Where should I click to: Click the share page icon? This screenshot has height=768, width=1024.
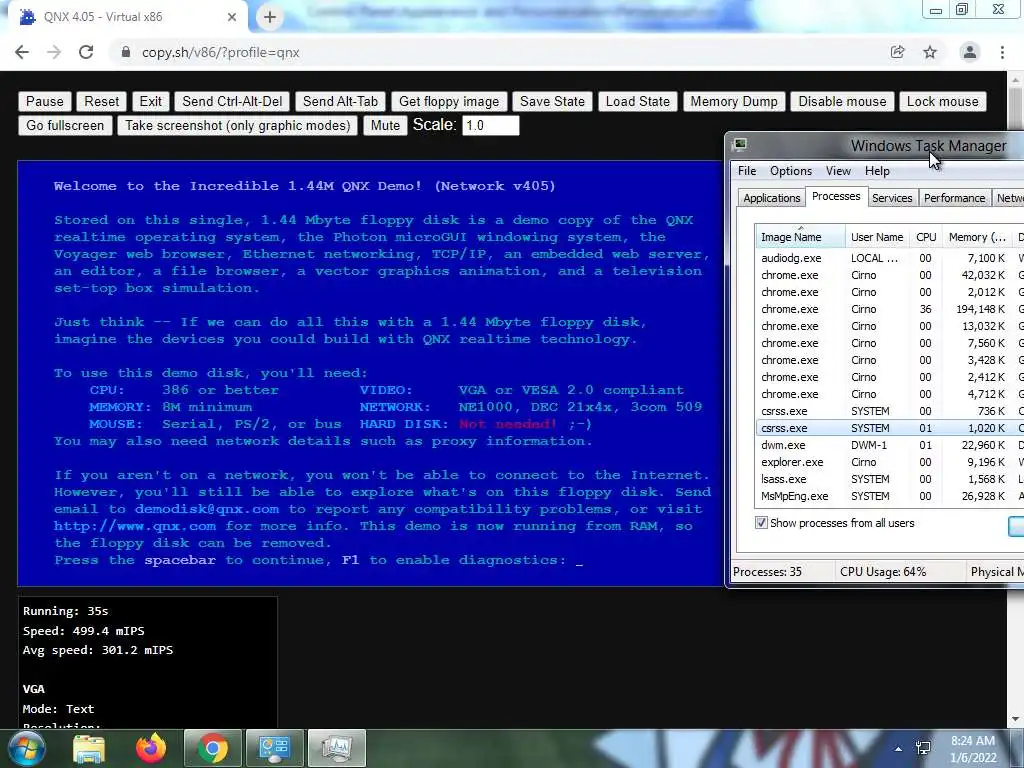pyautogui.click(x=897, y=52)
